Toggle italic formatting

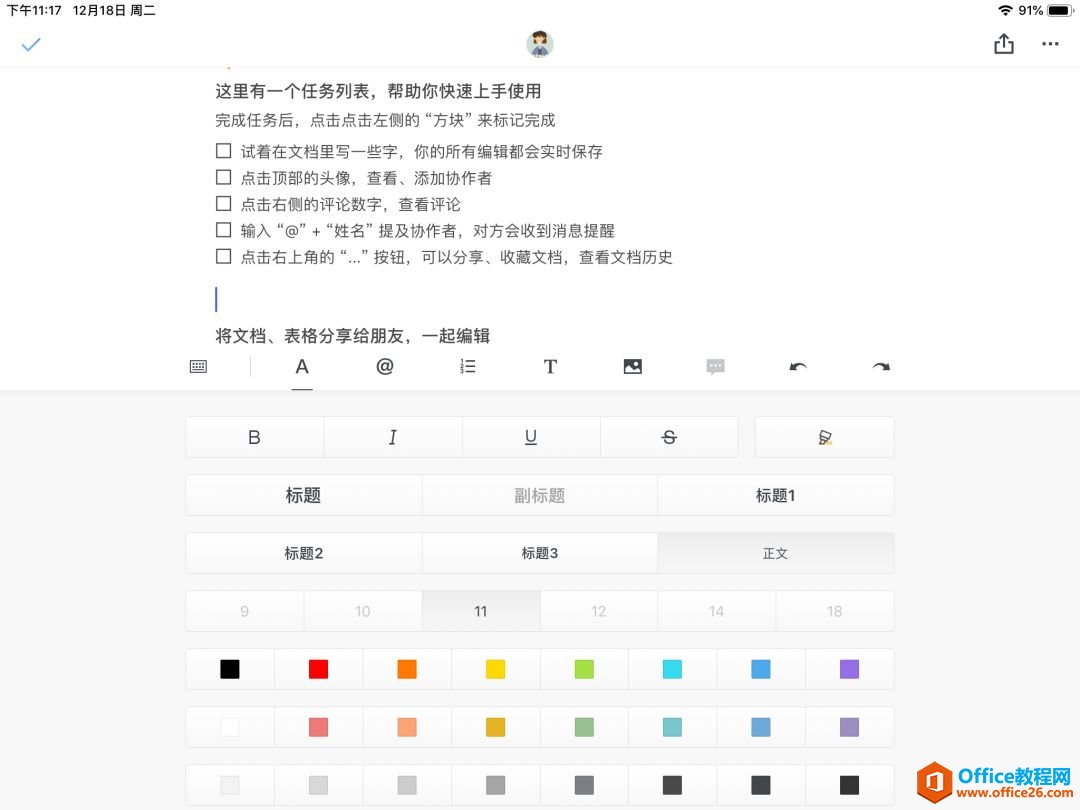pyautogui.click(x=393, y=437)
